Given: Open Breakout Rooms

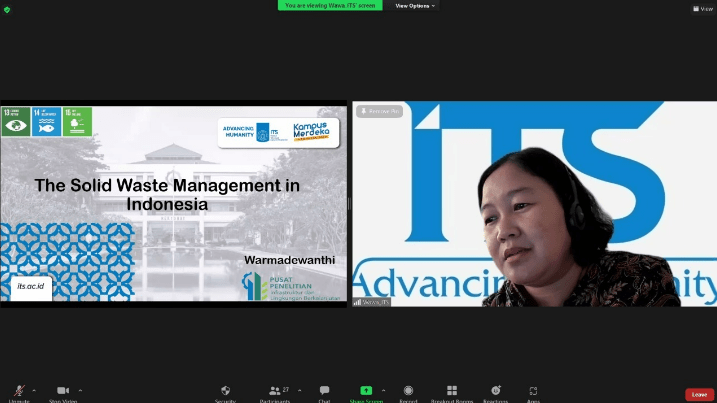Looking at the screenshot, I should [x=452, y=391].
